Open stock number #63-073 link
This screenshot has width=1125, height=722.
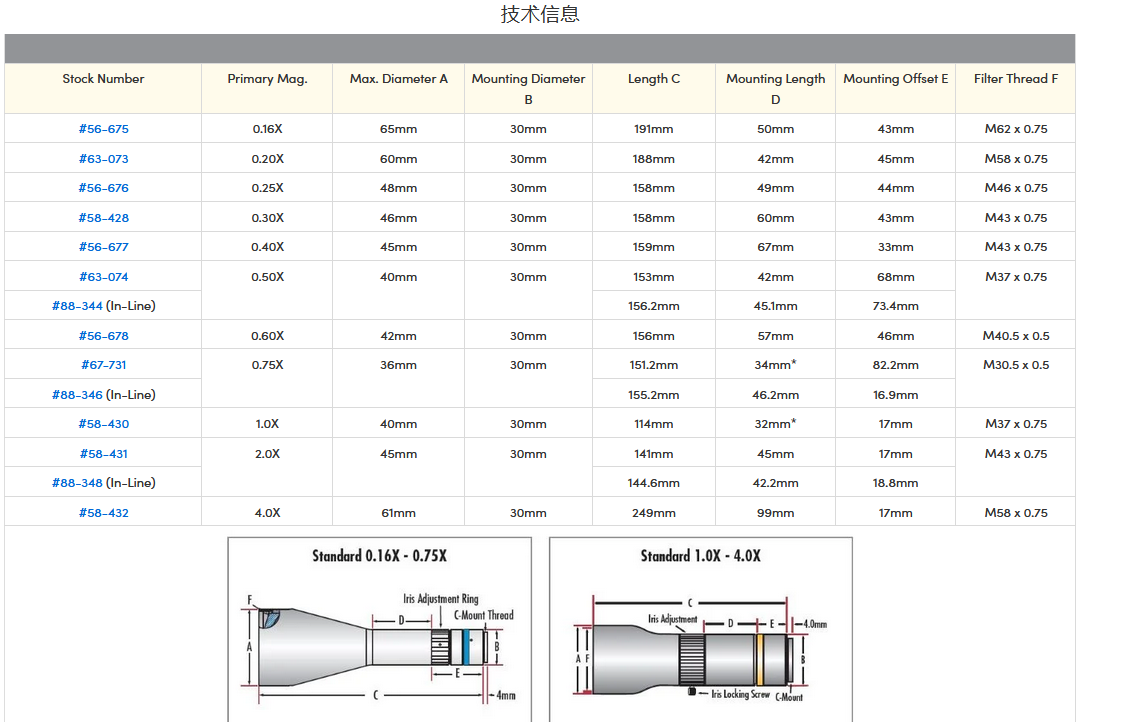click(103, 159)
